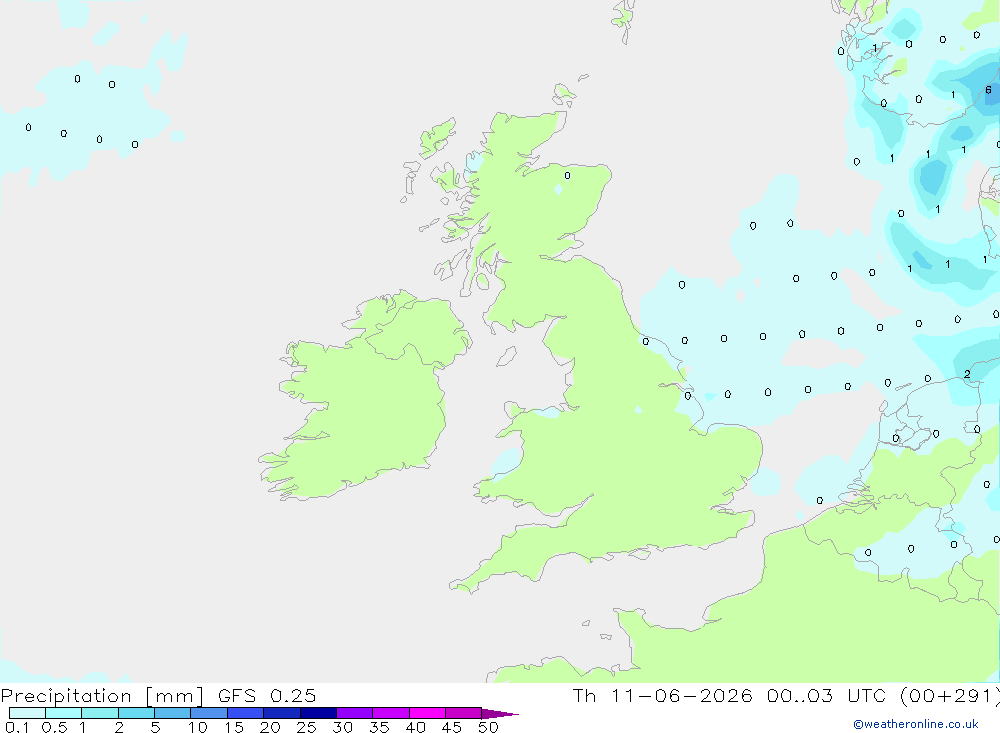
Task: Click the 30–35 mm legend swatch
Action: [x=355, y=713]
